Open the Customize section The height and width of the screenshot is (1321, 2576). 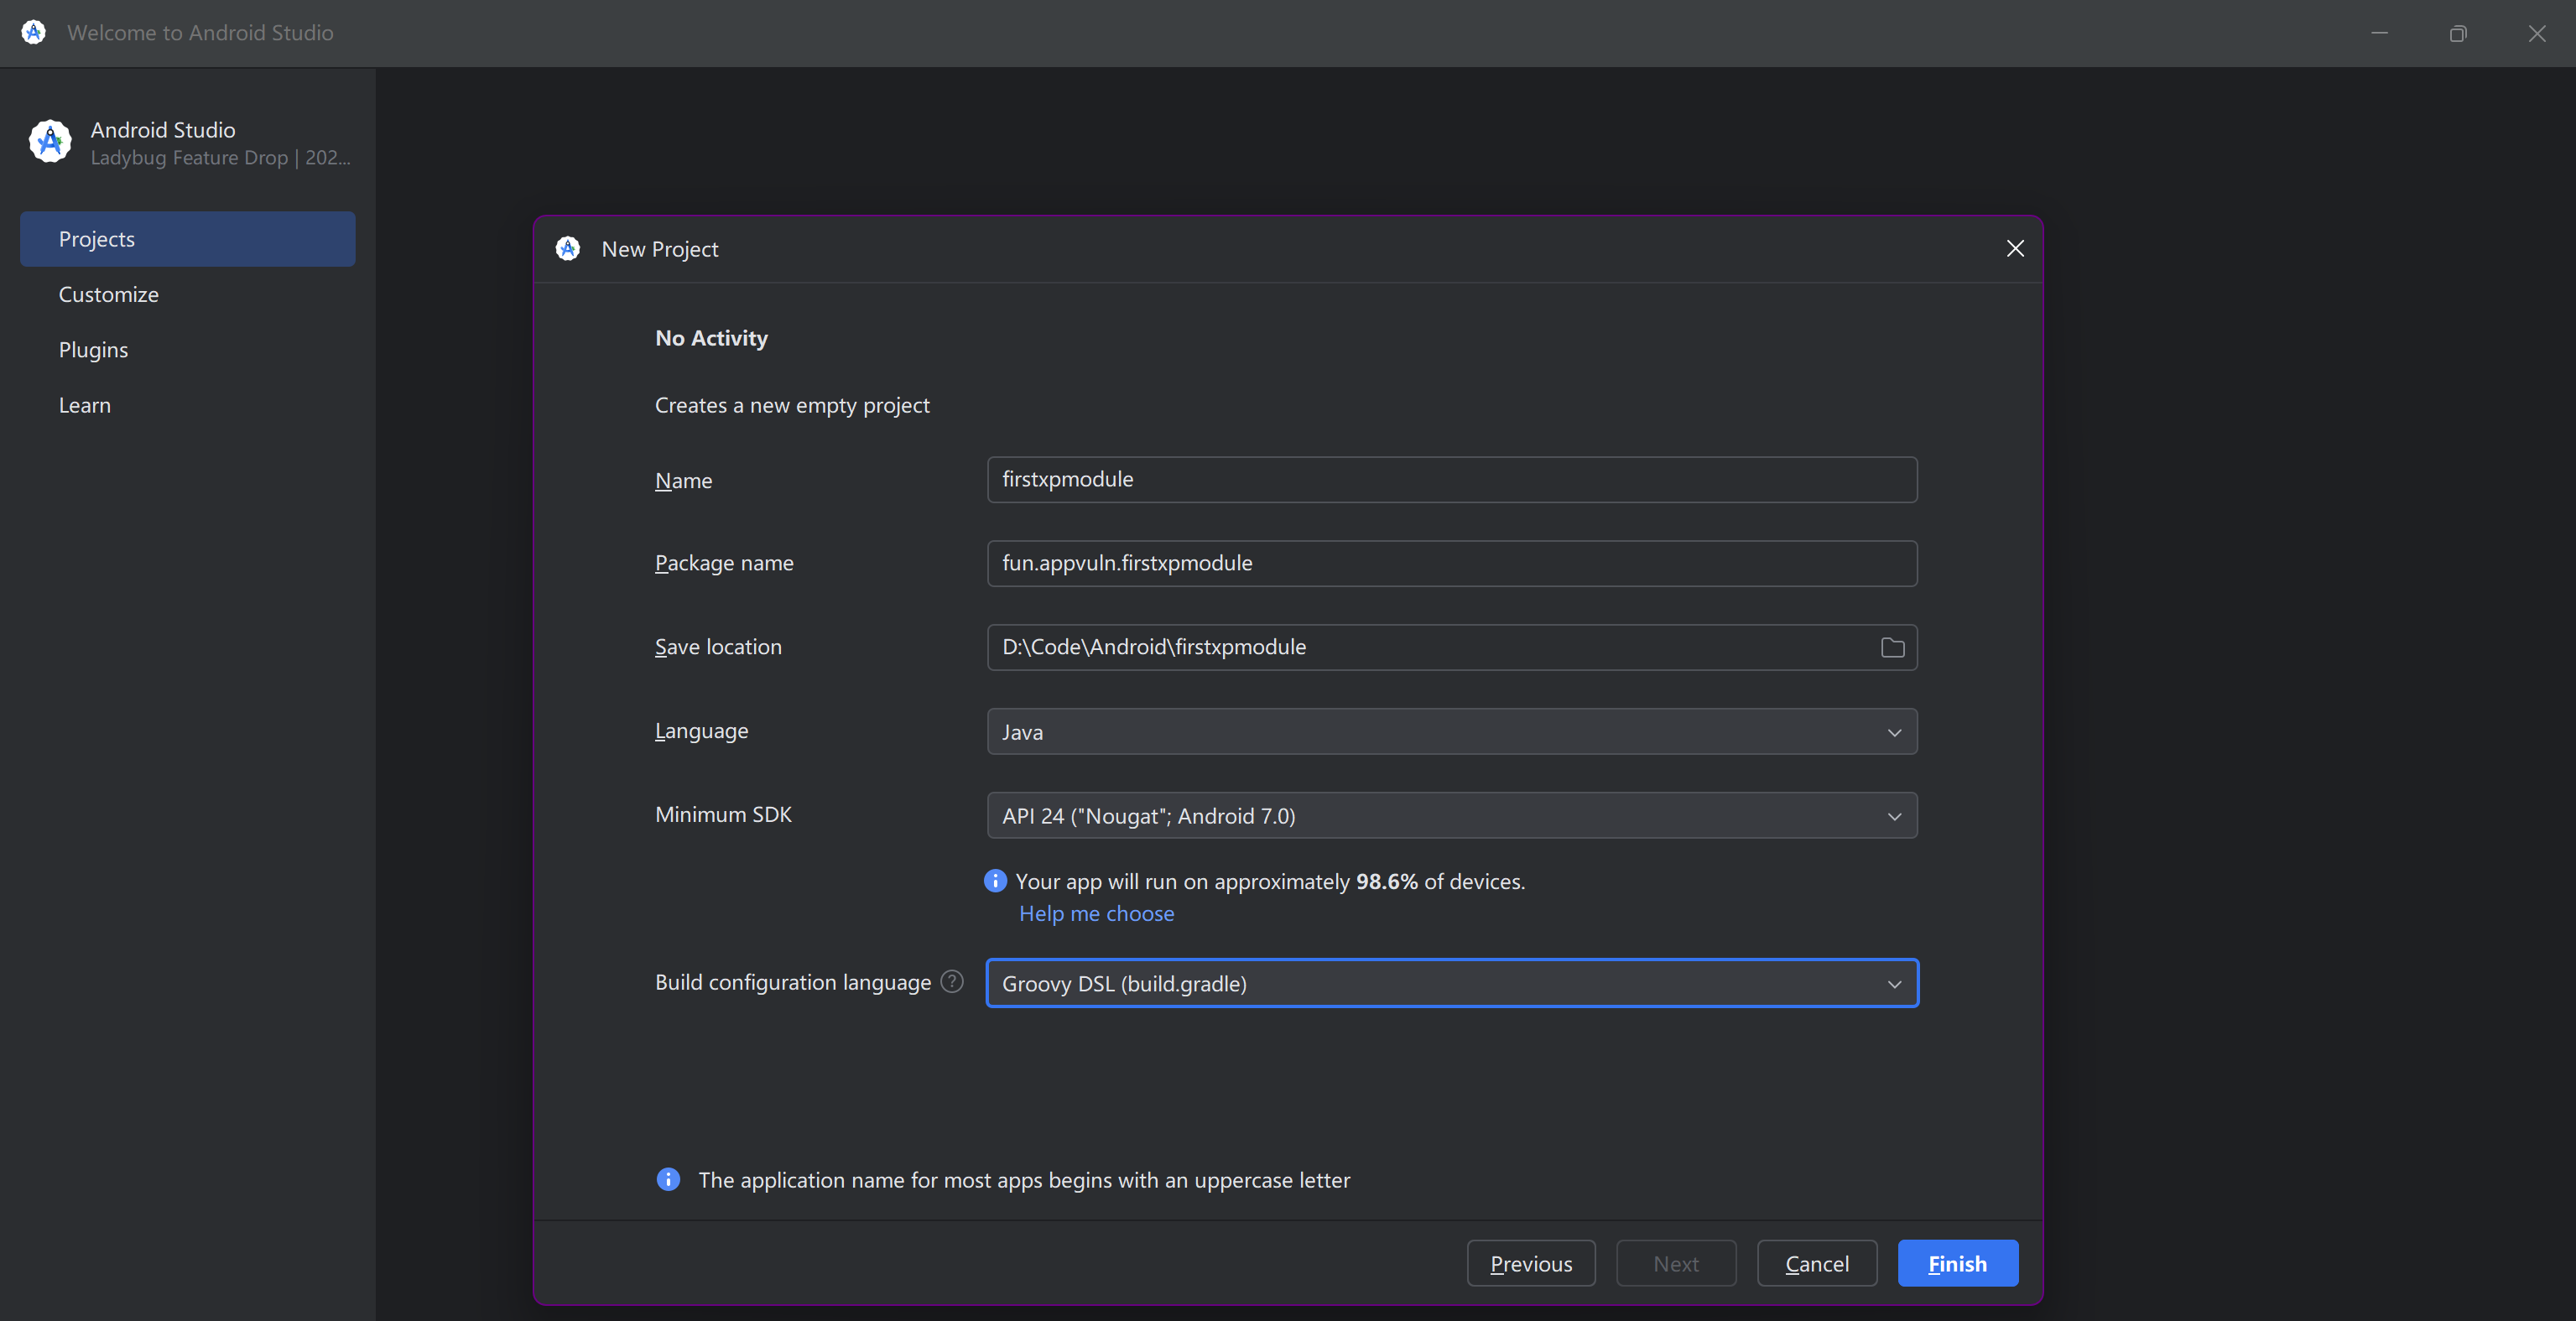coord(188,295)
